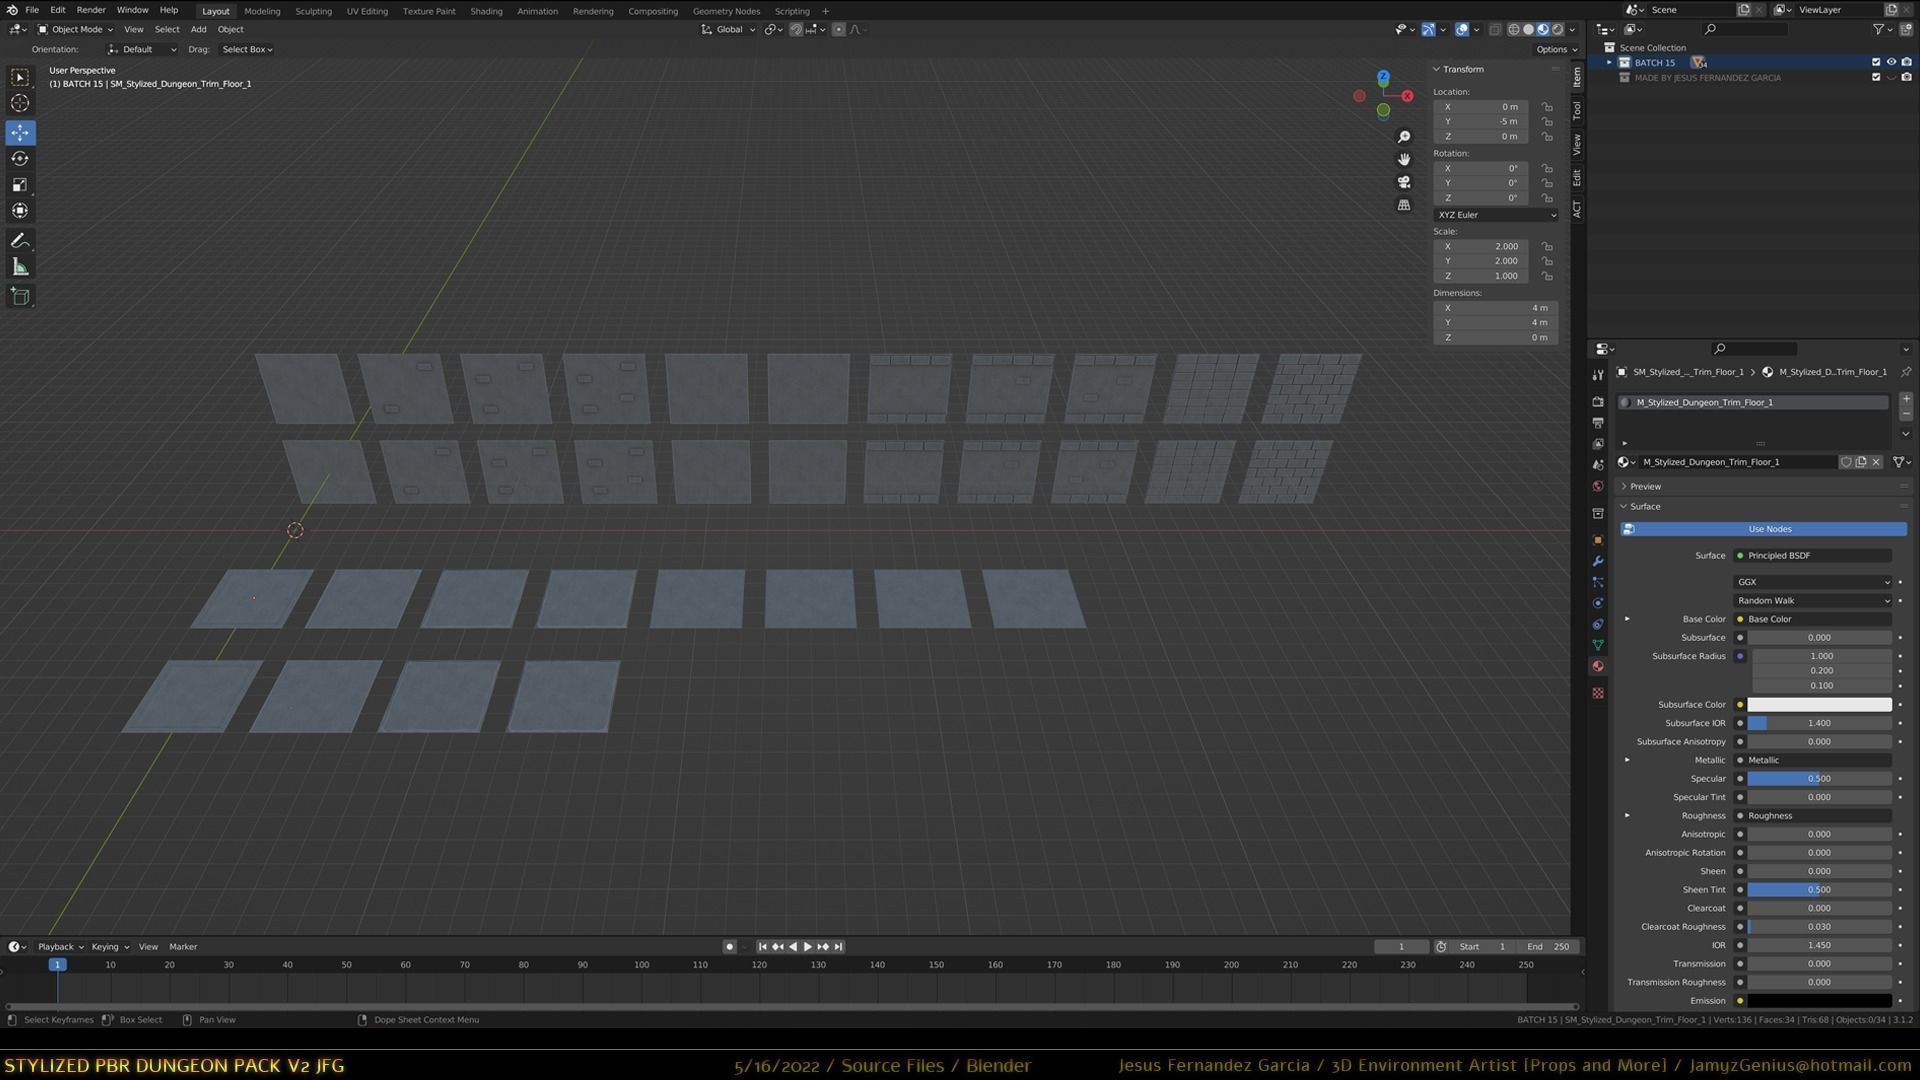Open Tool properties tab icon

1598,375
